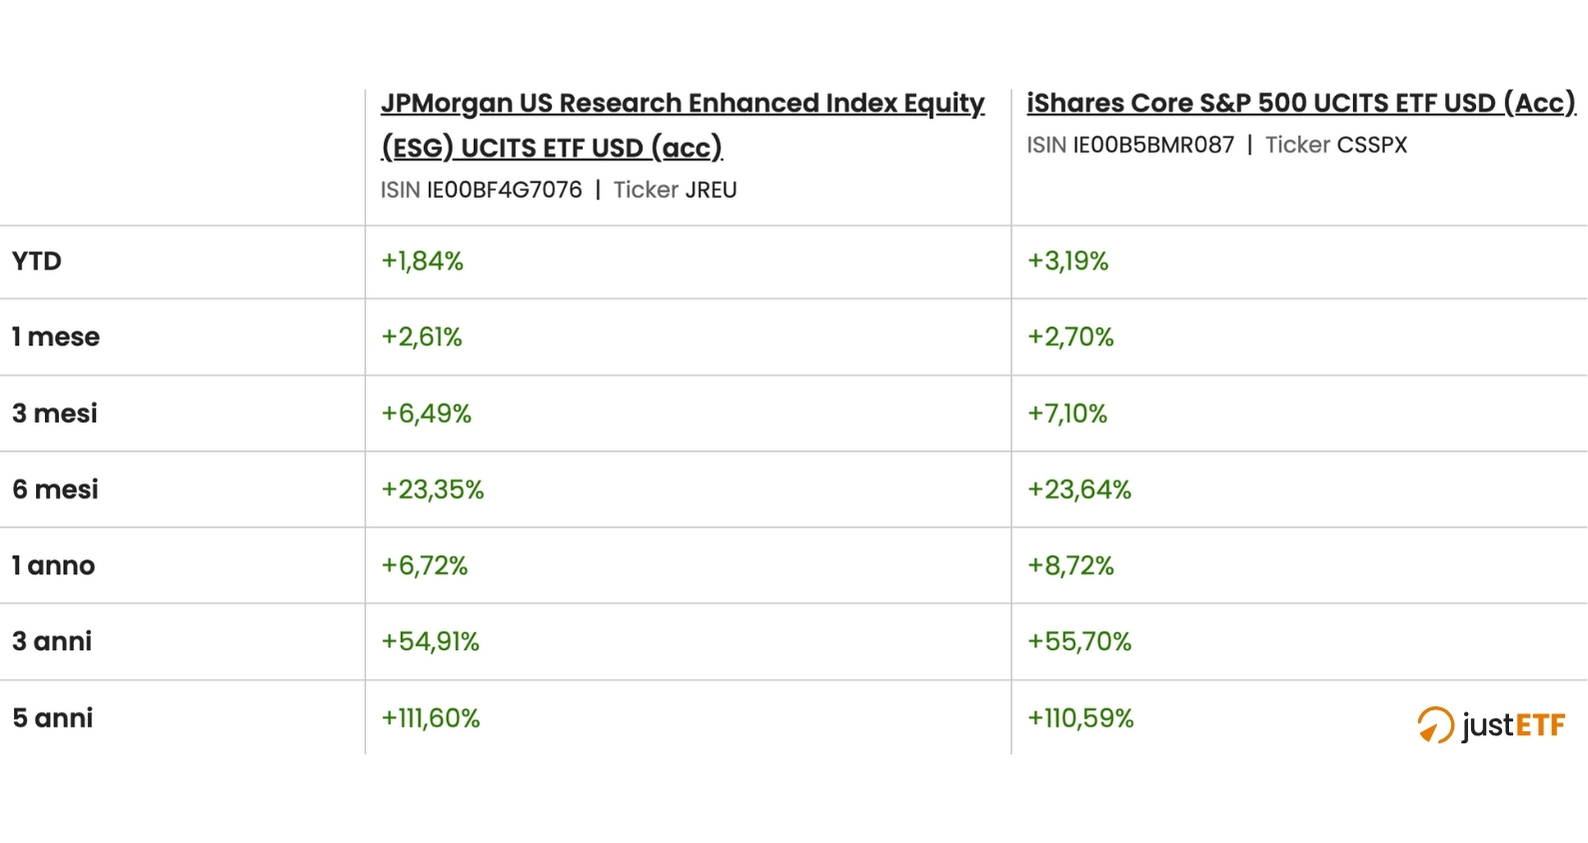Open the JPMorgan US Research Enhanced ETF link
1588x843 pixels.
[x=682, y=104]
